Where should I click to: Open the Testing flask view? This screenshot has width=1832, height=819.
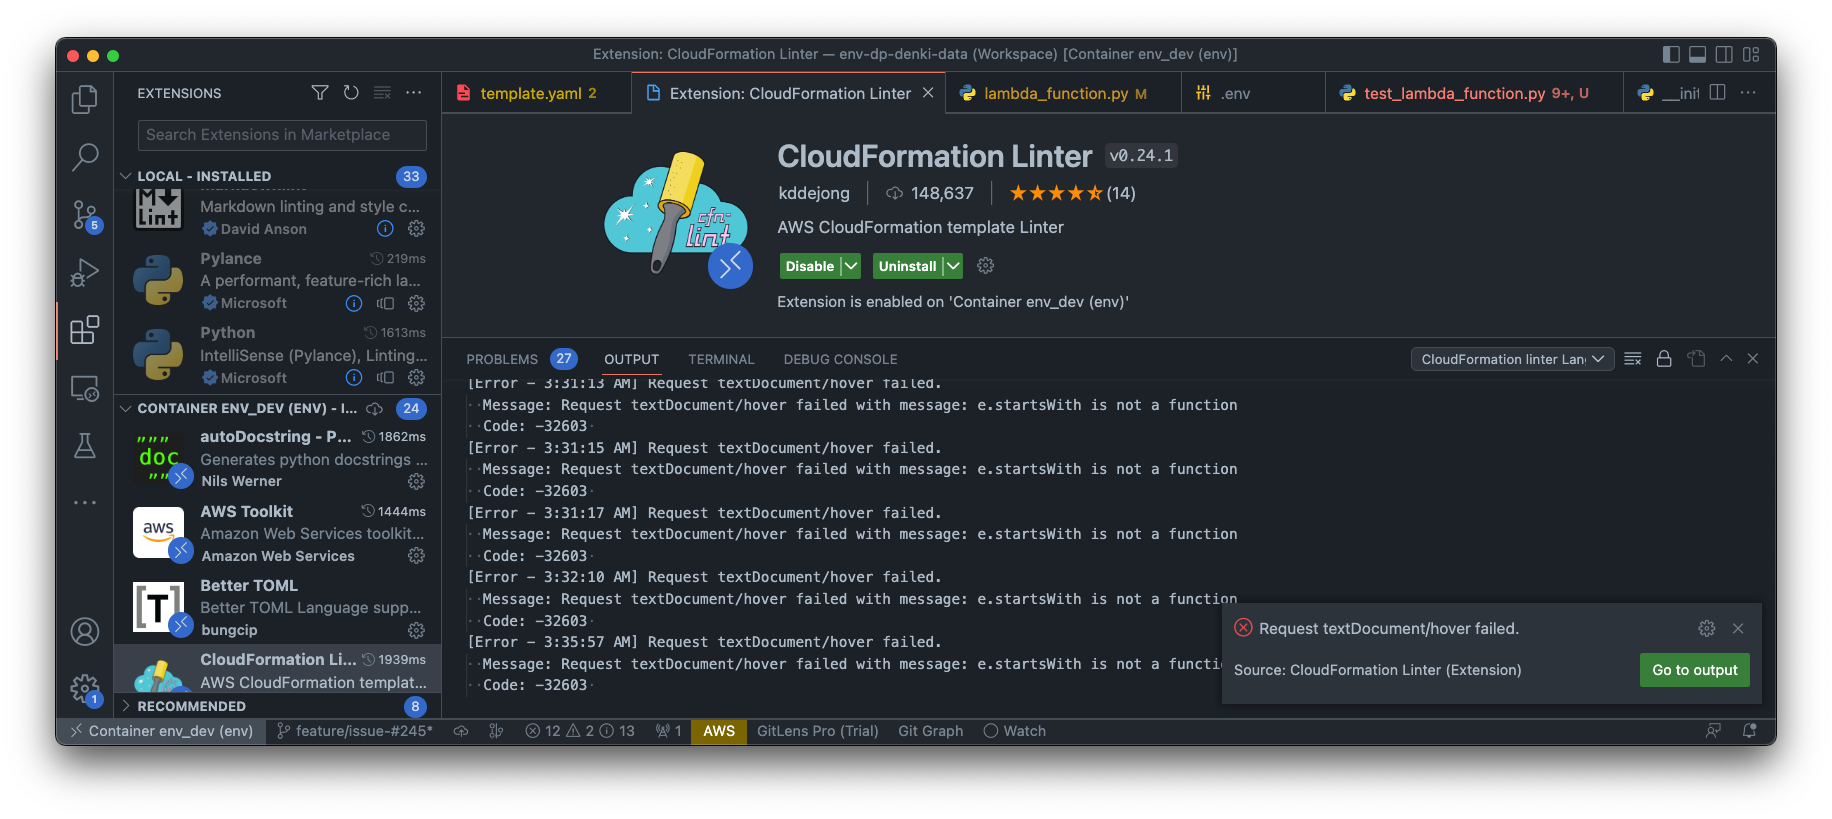(x=85, y=446)
